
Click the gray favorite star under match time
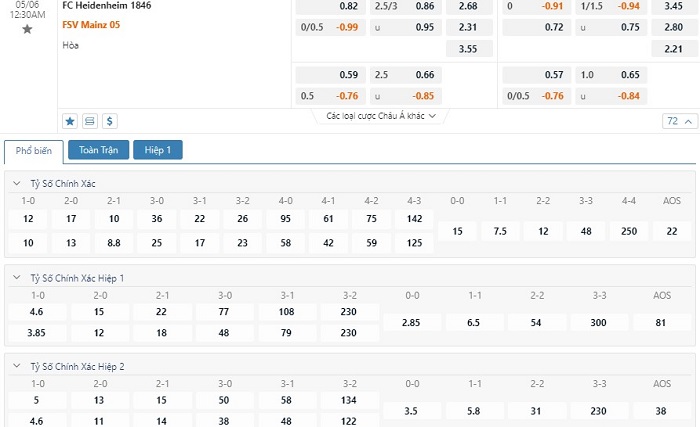pyautogui.click(x=27, y=29)
